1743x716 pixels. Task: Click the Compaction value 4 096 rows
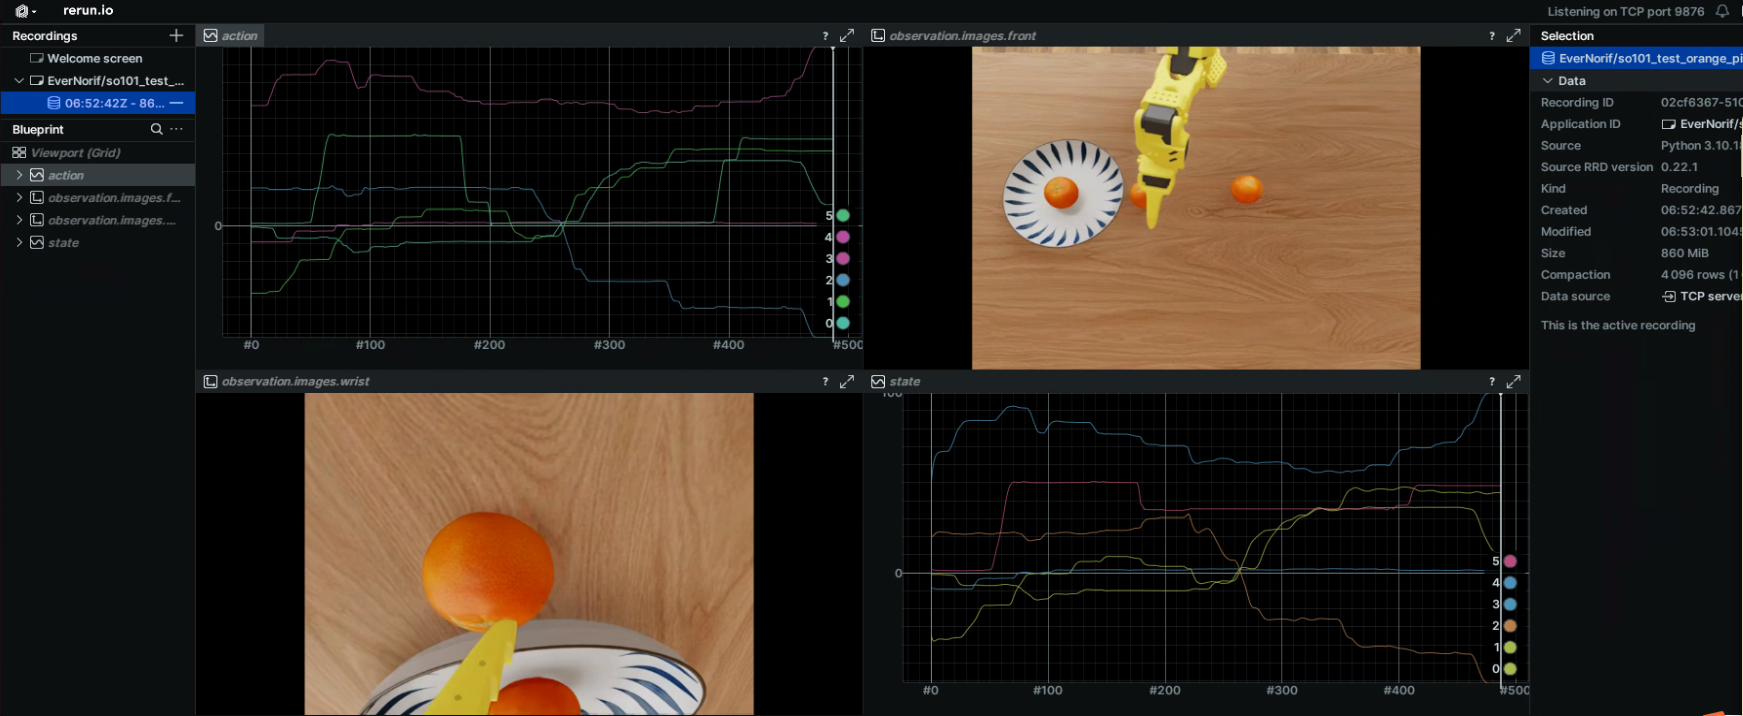pyautogui.click(x=1701, y=275)
